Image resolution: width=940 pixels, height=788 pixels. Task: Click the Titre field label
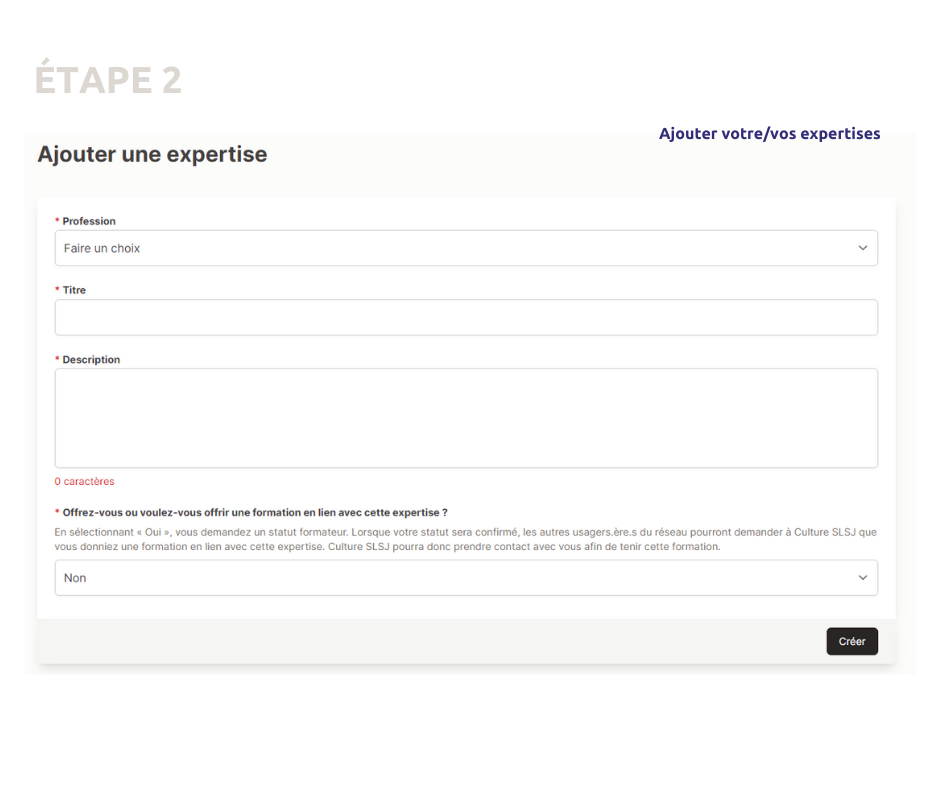point(74,290)
